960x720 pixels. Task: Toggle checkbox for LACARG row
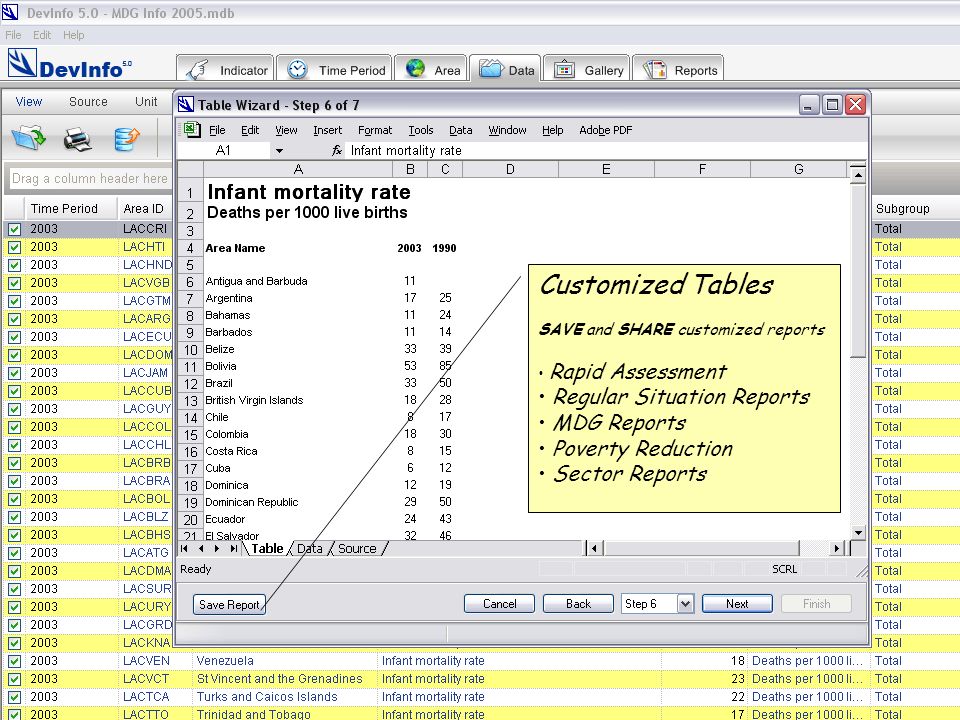point(14,319)
